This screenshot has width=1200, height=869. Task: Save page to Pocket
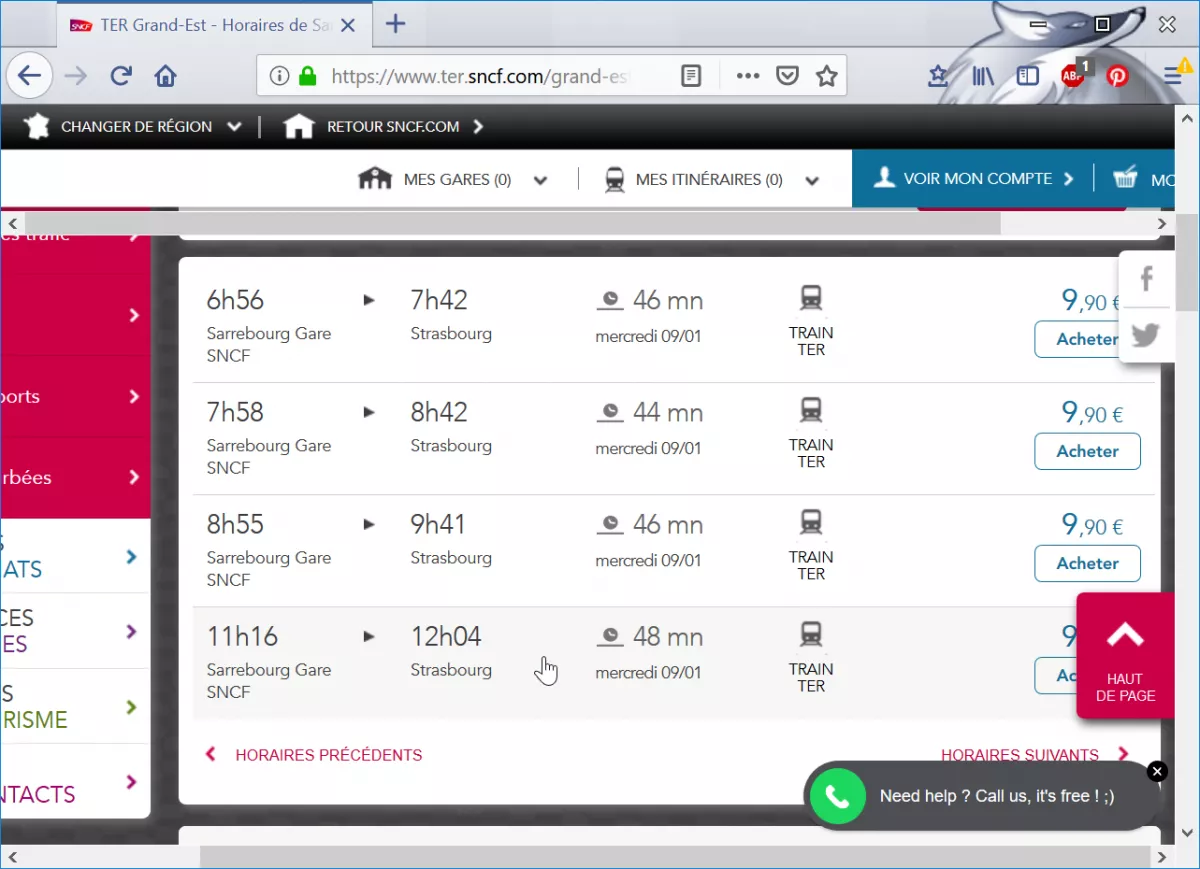tap(788, 76)
